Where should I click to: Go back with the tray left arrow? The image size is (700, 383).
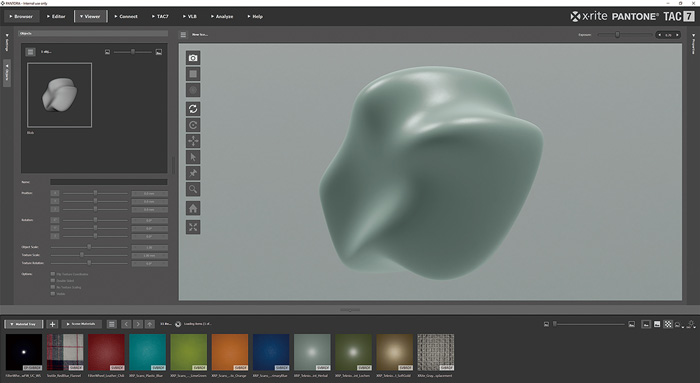coord(126,324)
